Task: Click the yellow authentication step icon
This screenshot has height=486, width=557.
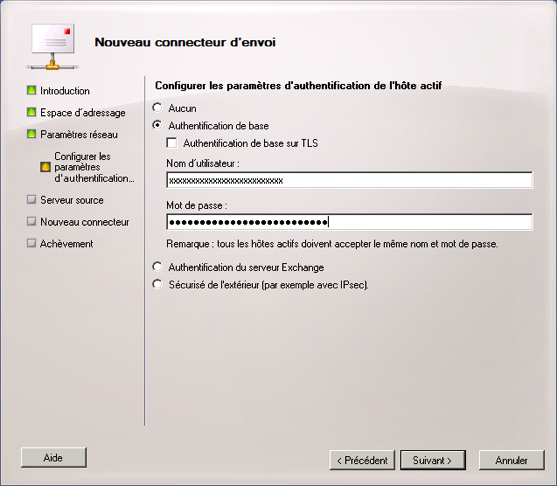Action: (x=45, y=167)
